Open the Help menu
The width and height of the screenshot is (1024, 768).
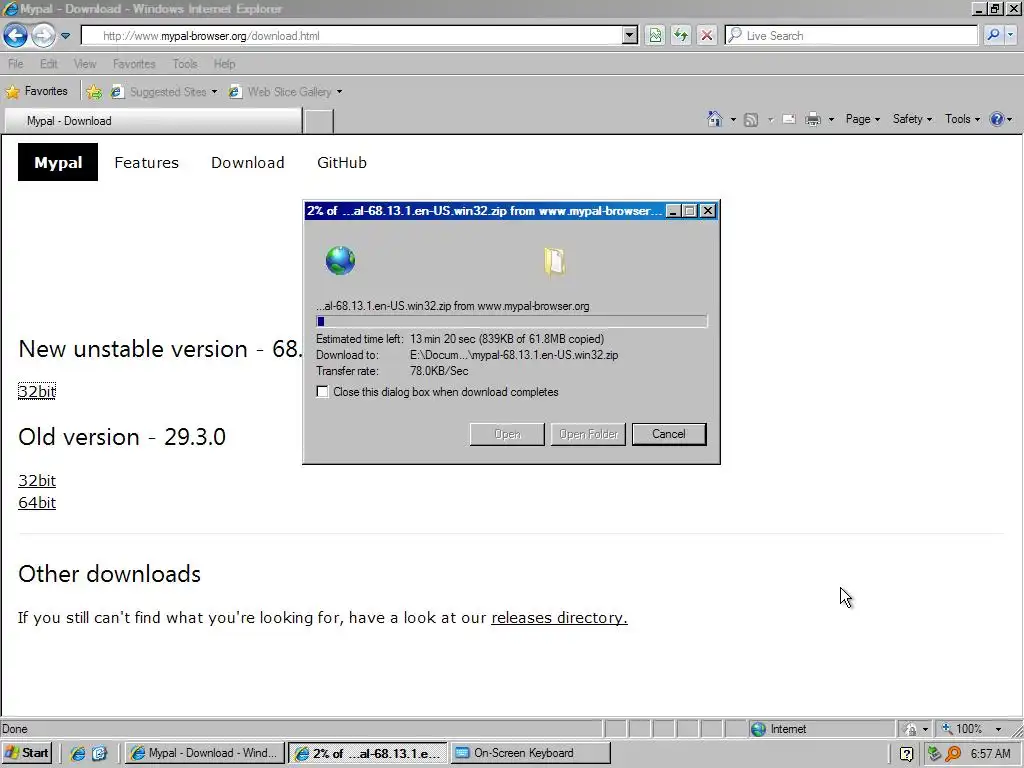[x=224, y=64]
